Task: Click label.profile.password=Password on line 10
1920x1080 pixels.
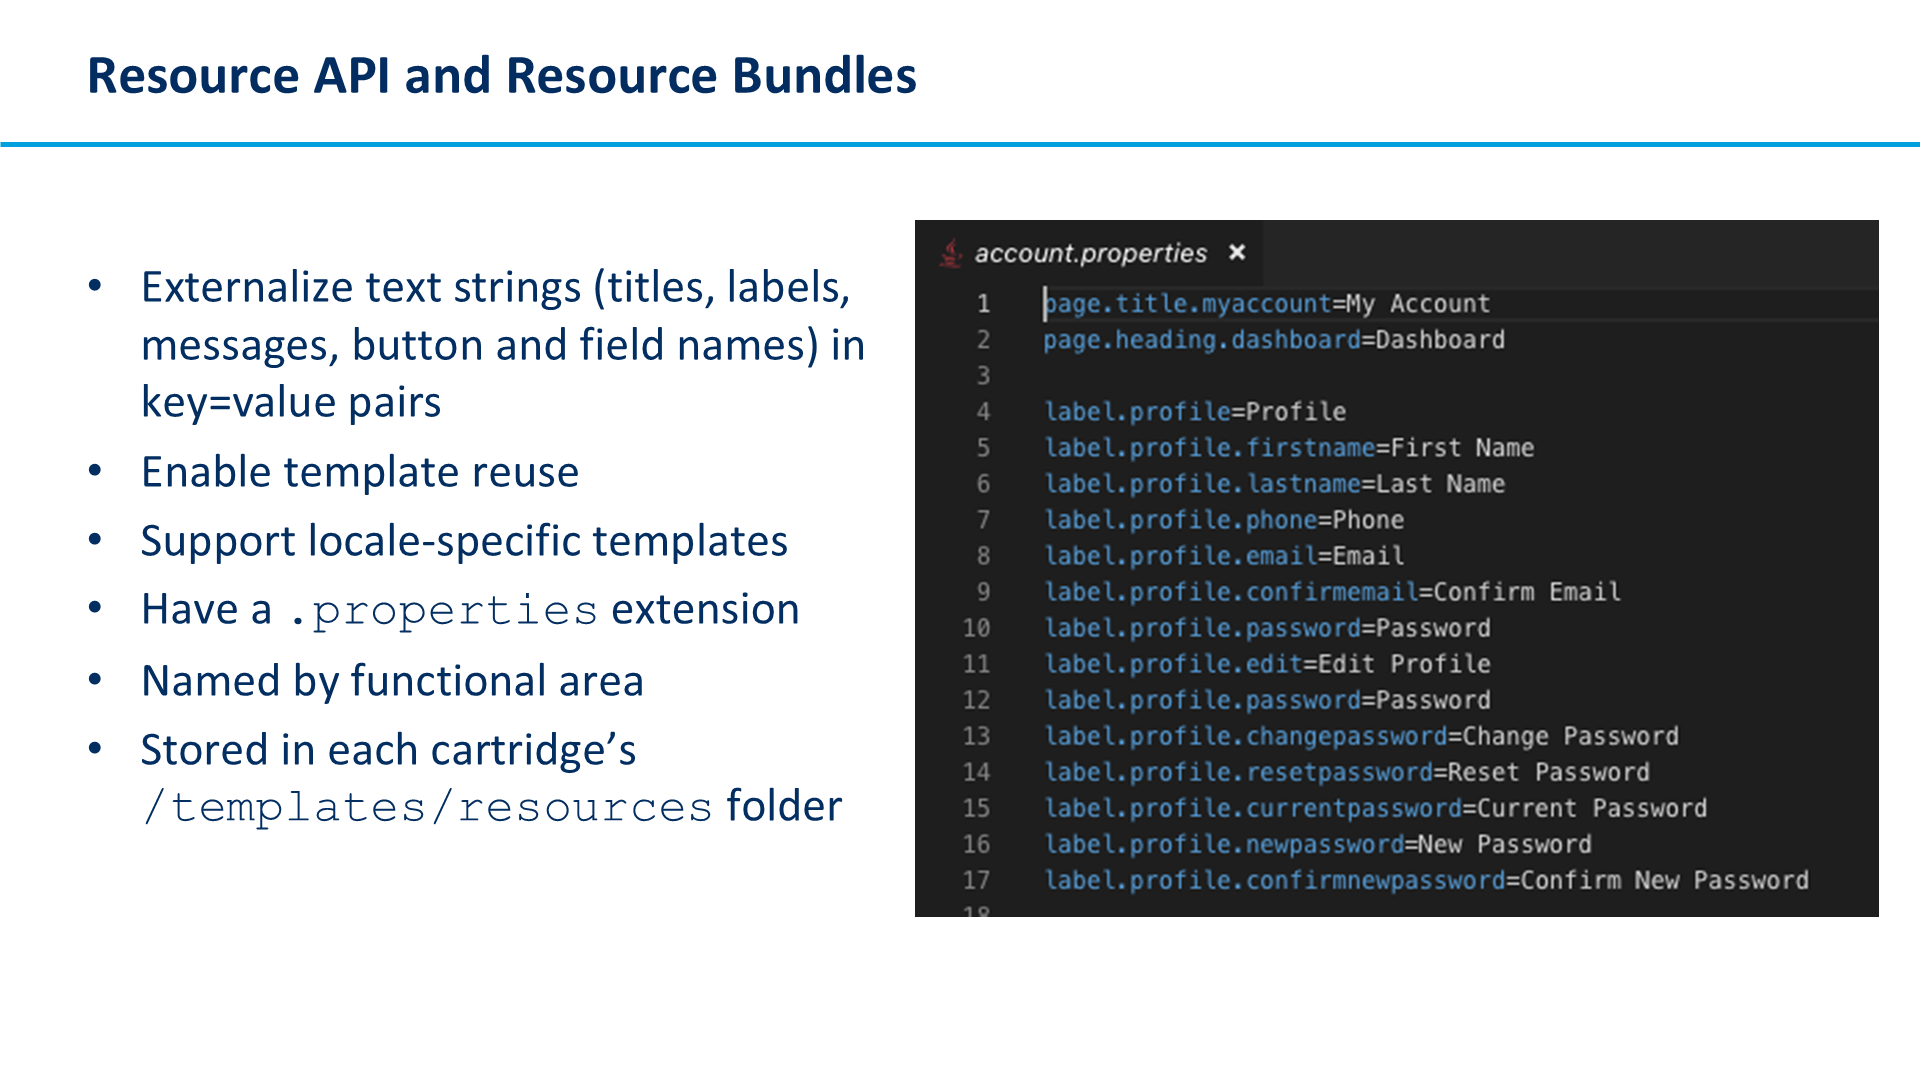Action: tap(1267, 628)
